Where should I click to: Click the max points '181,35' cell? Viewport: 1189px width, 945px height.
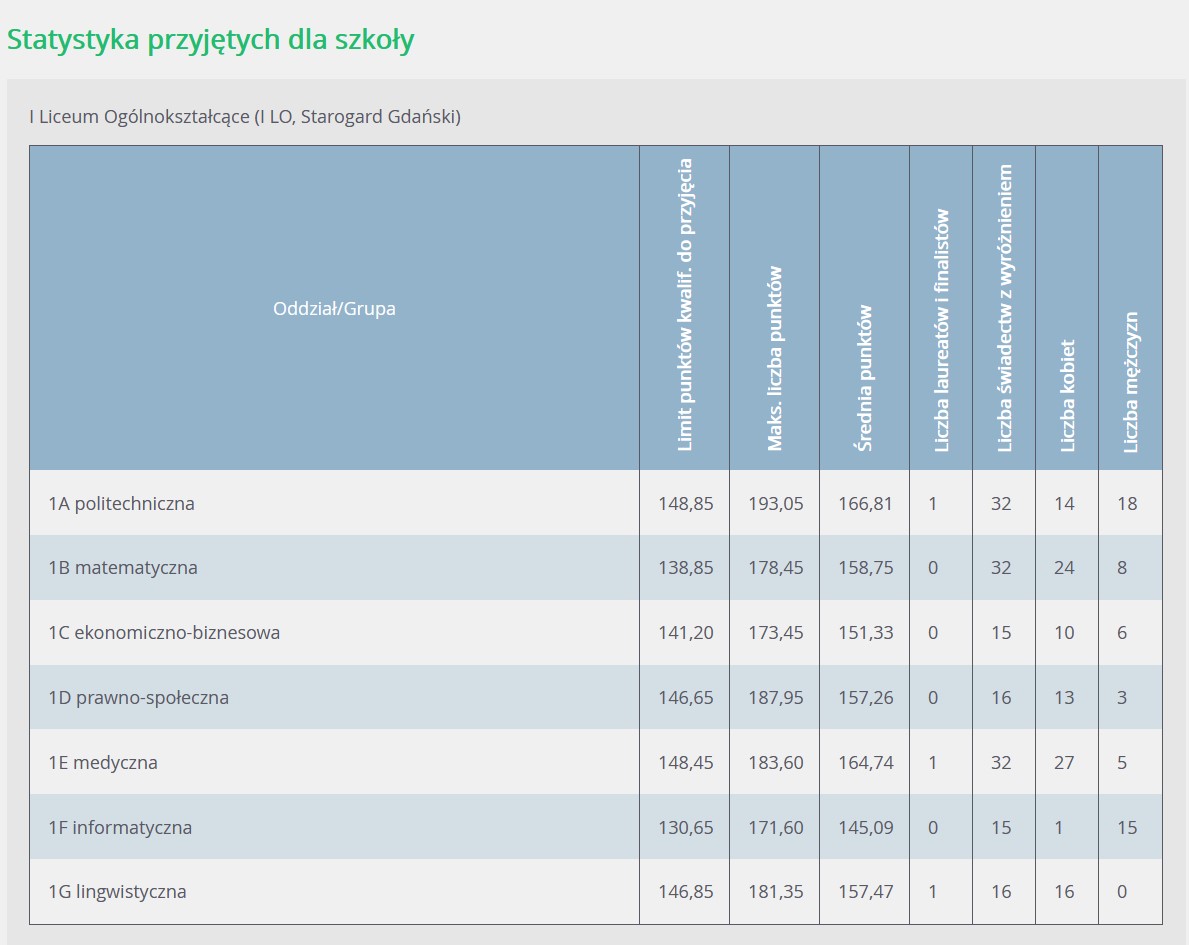coord(776,892)
